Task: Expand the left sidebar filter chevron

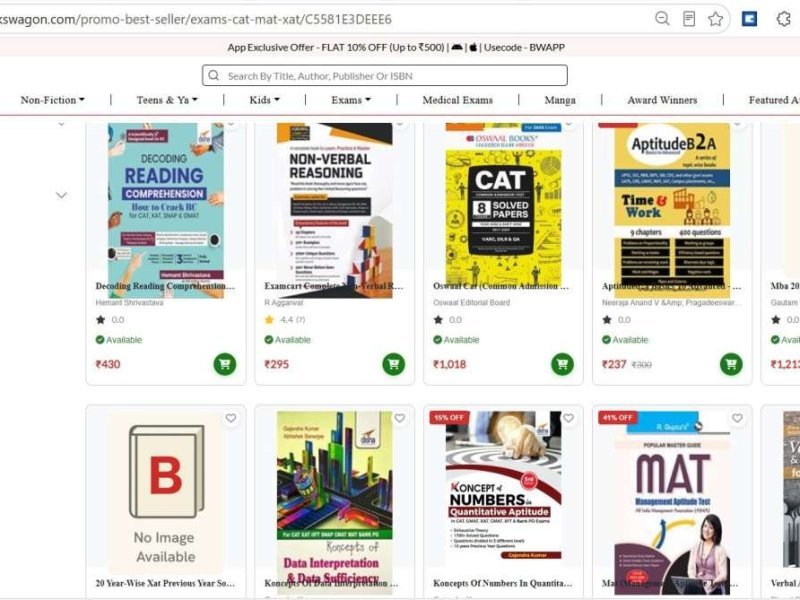Action: point(61,195)
